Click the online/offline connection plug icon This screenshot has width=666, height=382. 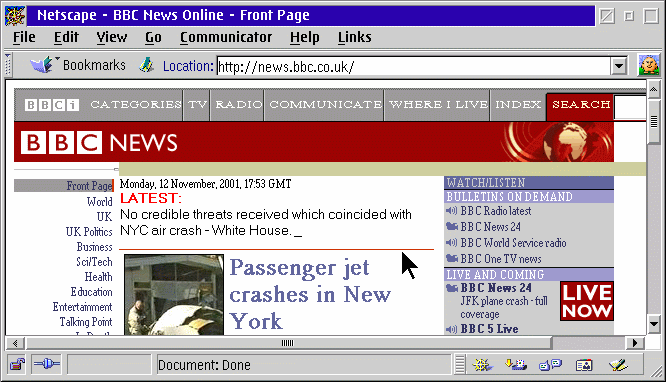coord(46,365)
